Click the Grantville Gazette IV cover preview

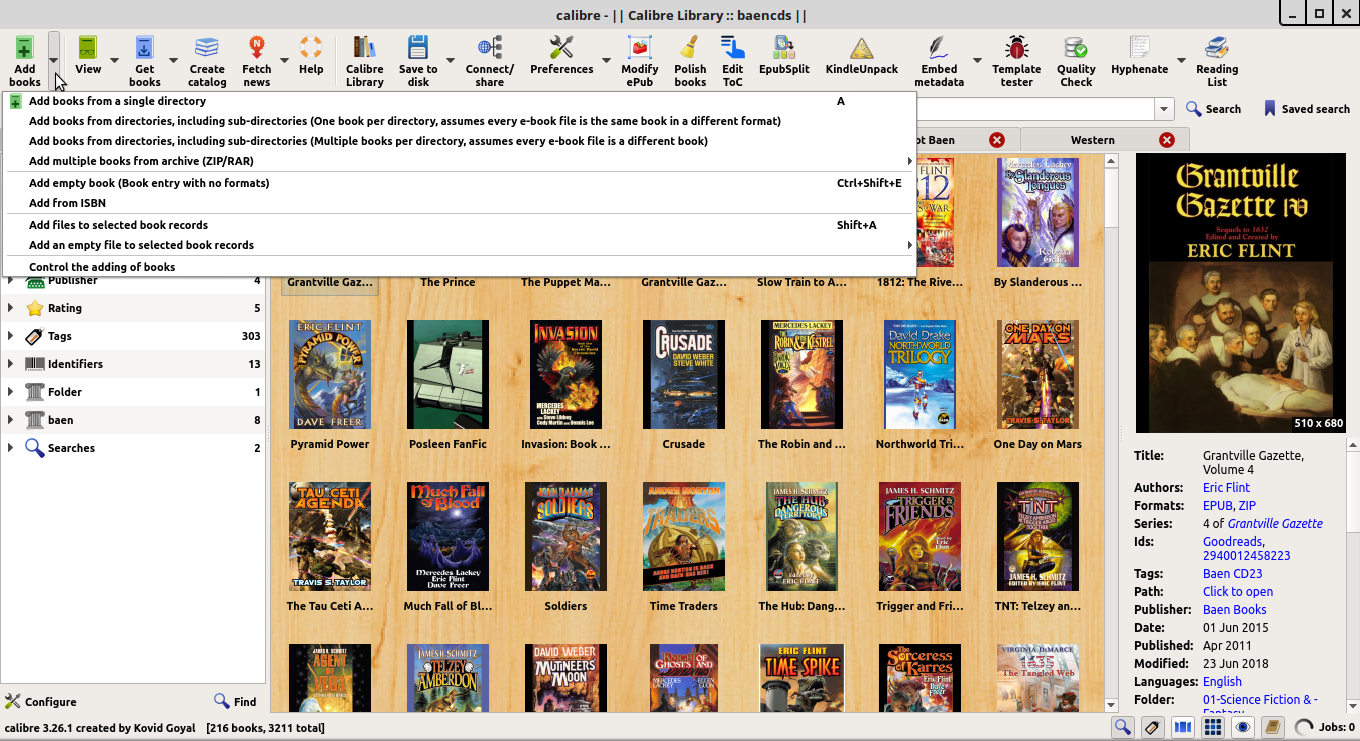1241,292
